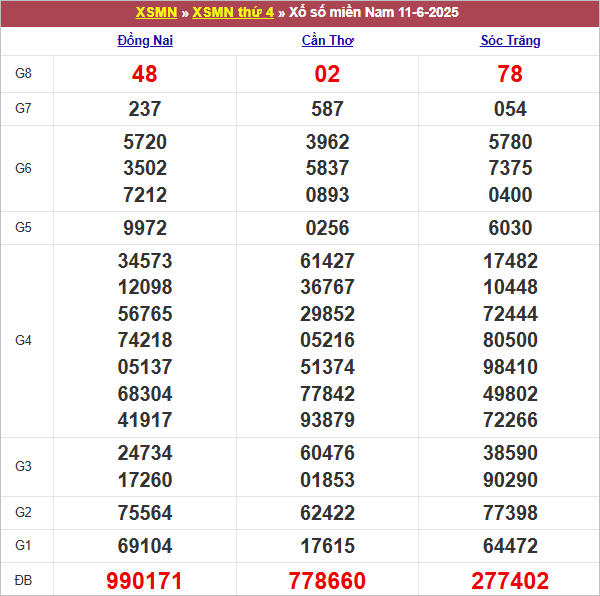600x596 pixels.
Task: Click G5 number 9972
Action: click(x=145, y=228)
